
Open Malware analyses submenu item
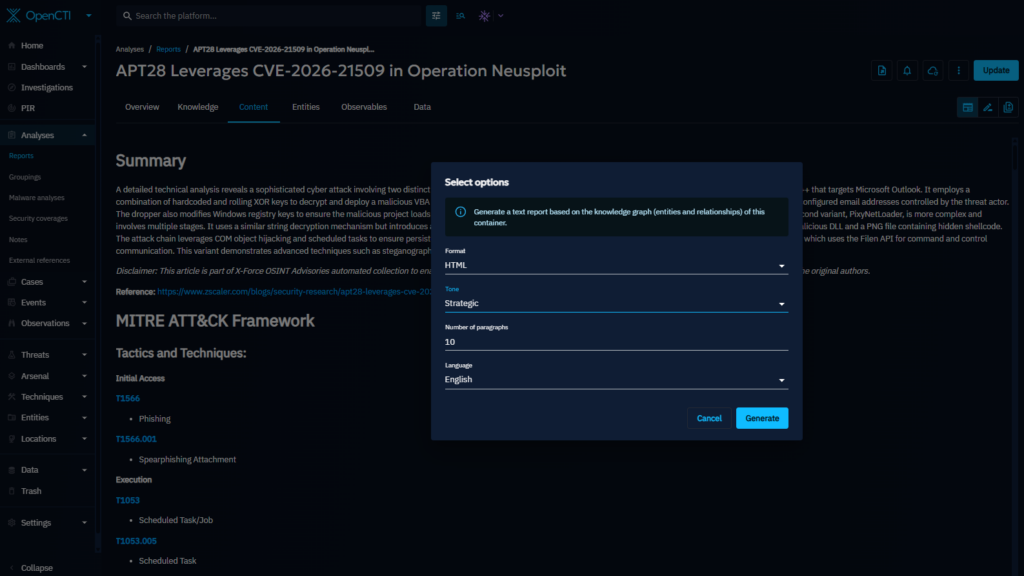click(x=37, y=198)
